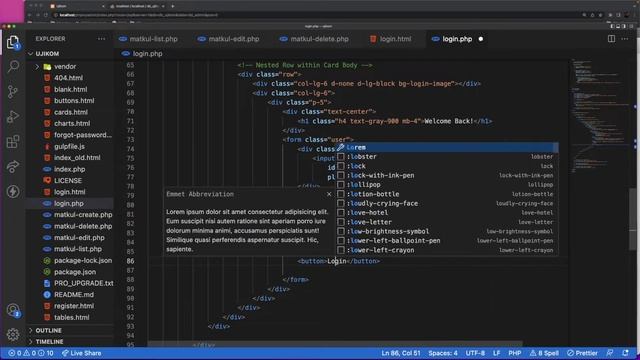
Task: Click Live Share in status bar
Action: point(81,353)
